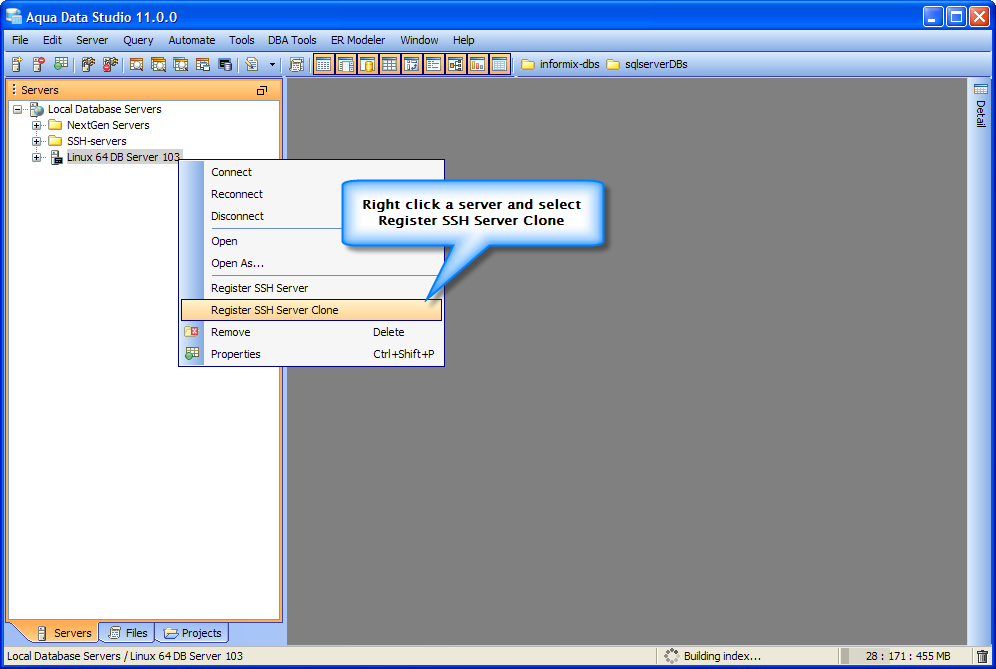Viewport: 996px width, 669px height.
Task: Toggle the bar chart panel button
Action: (477, 64)
